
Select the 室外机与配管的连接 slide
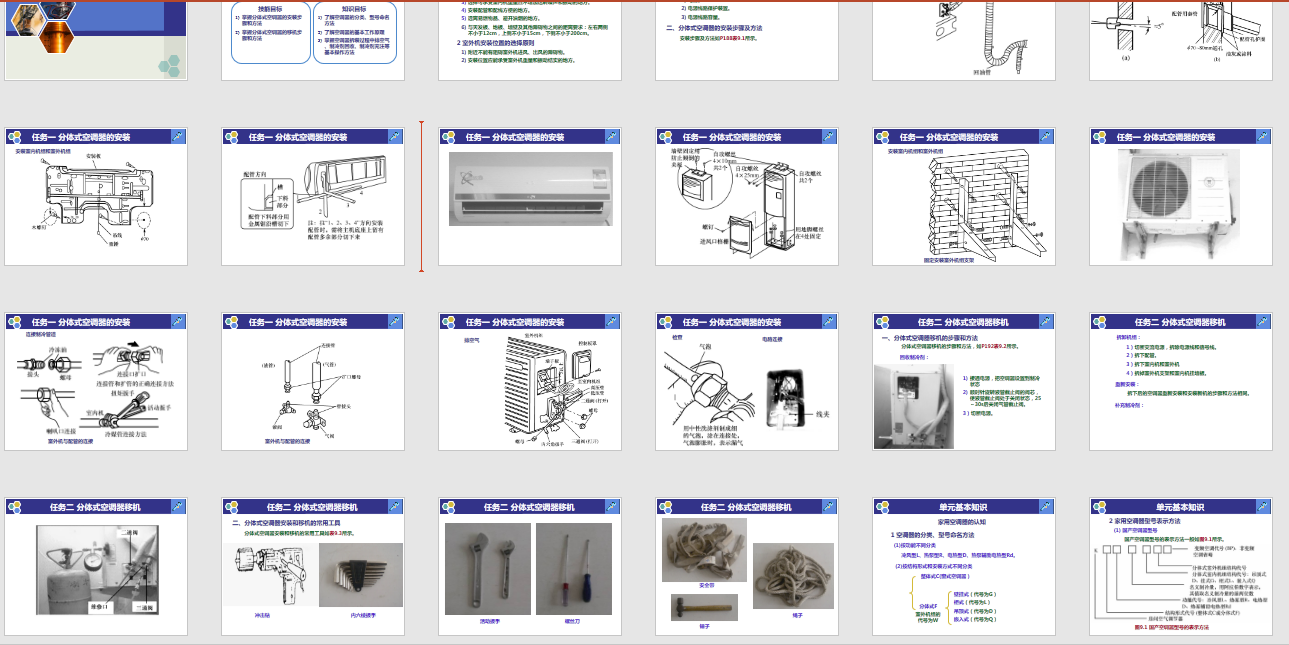[313, 382]
